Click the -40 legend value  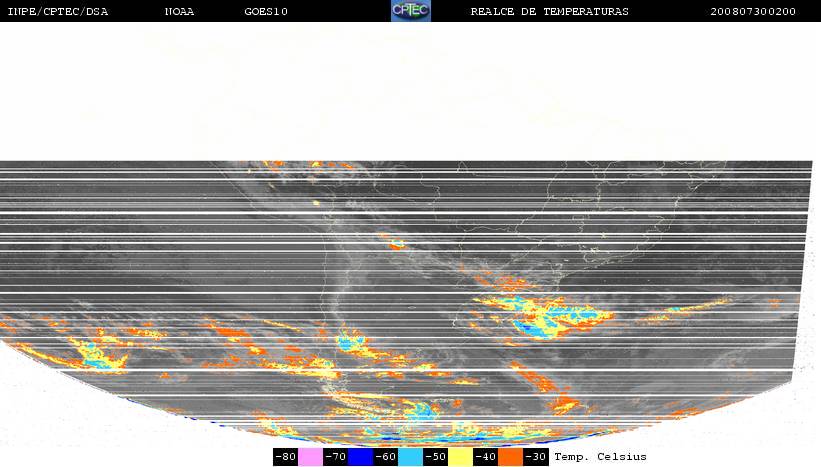[485, 457]
